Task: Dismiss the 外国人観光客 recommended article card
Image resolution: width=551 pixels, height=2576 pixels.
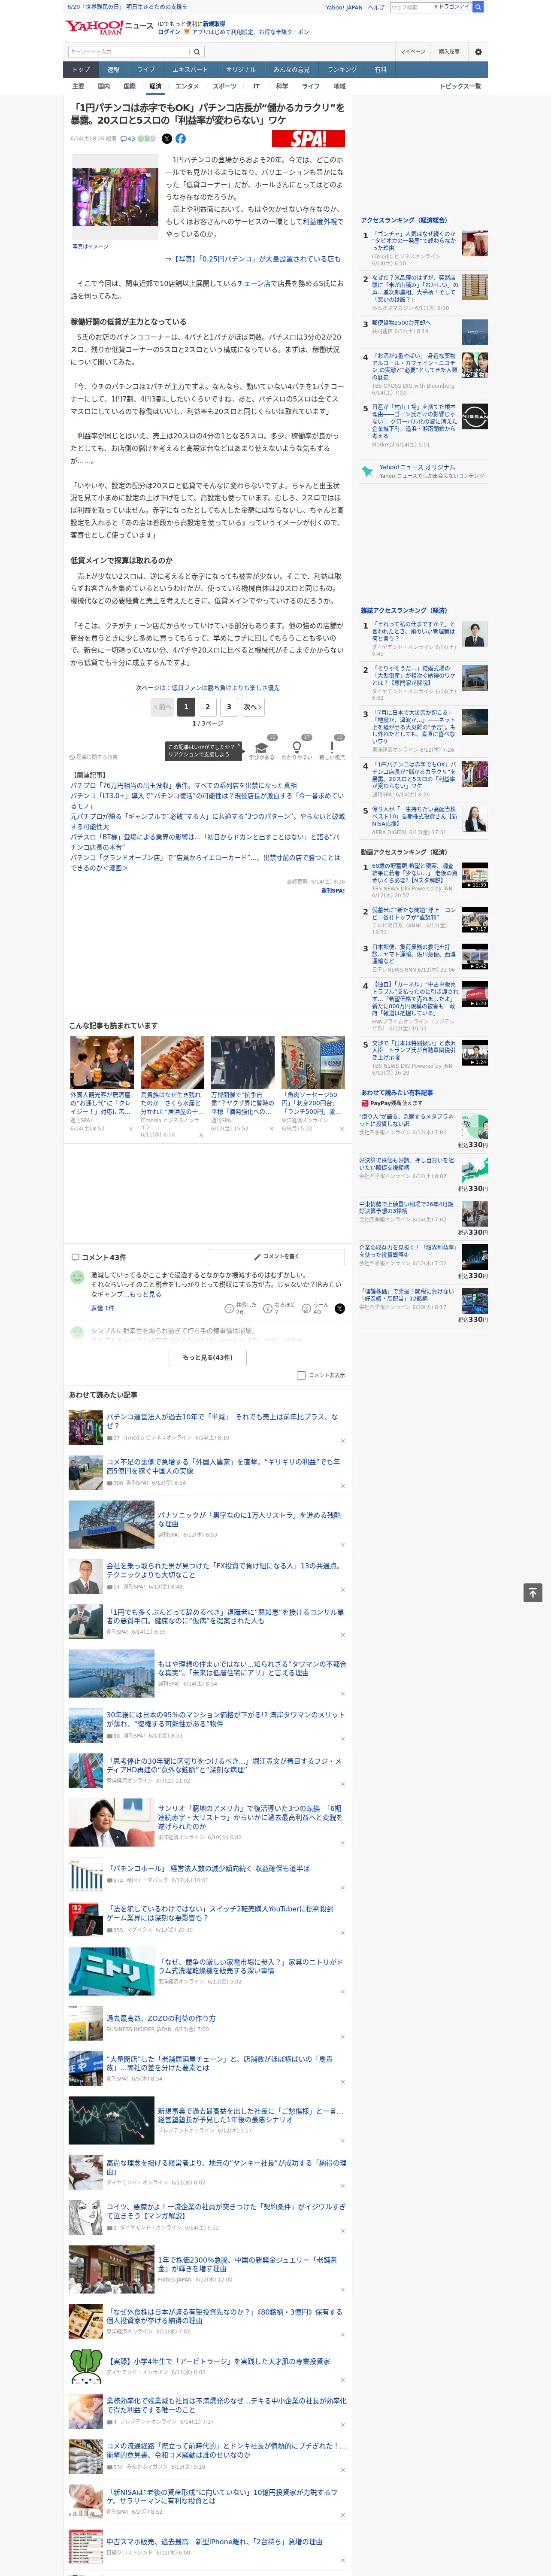Action: [x=130, y=1129]
